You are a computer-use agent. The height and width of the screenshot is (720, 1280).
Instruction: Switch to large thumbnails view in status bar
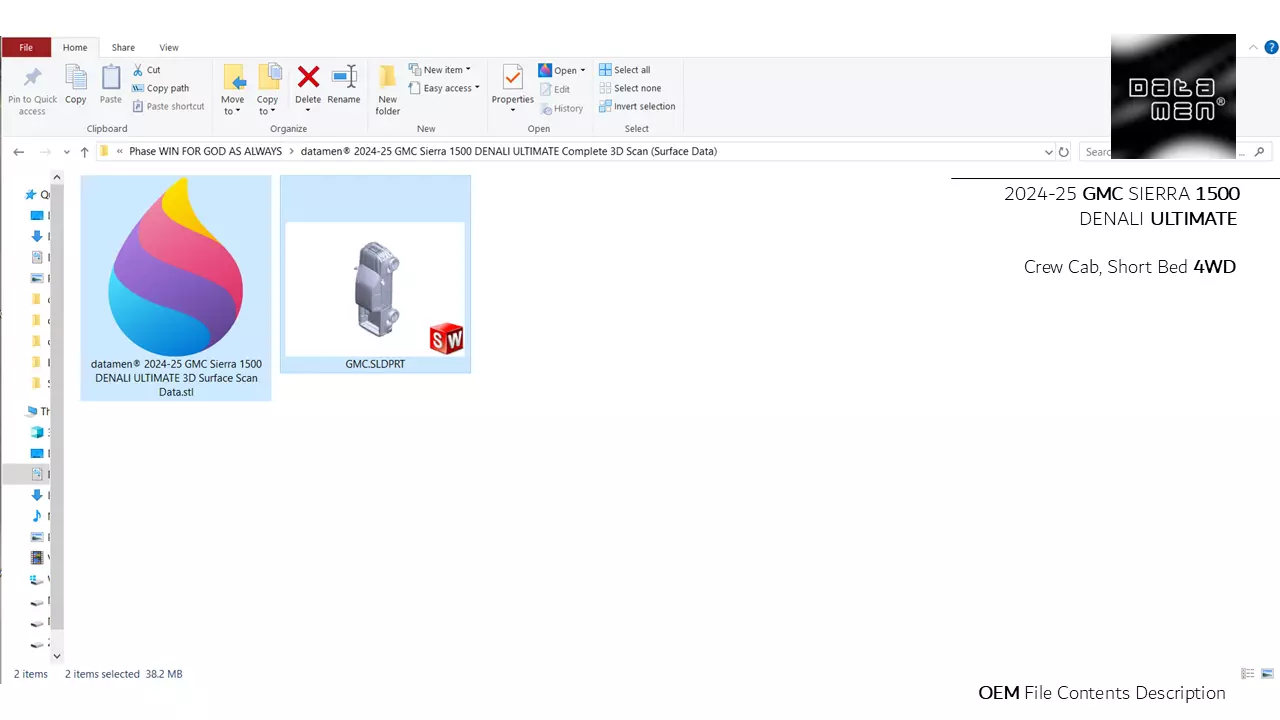point(1267,674)
